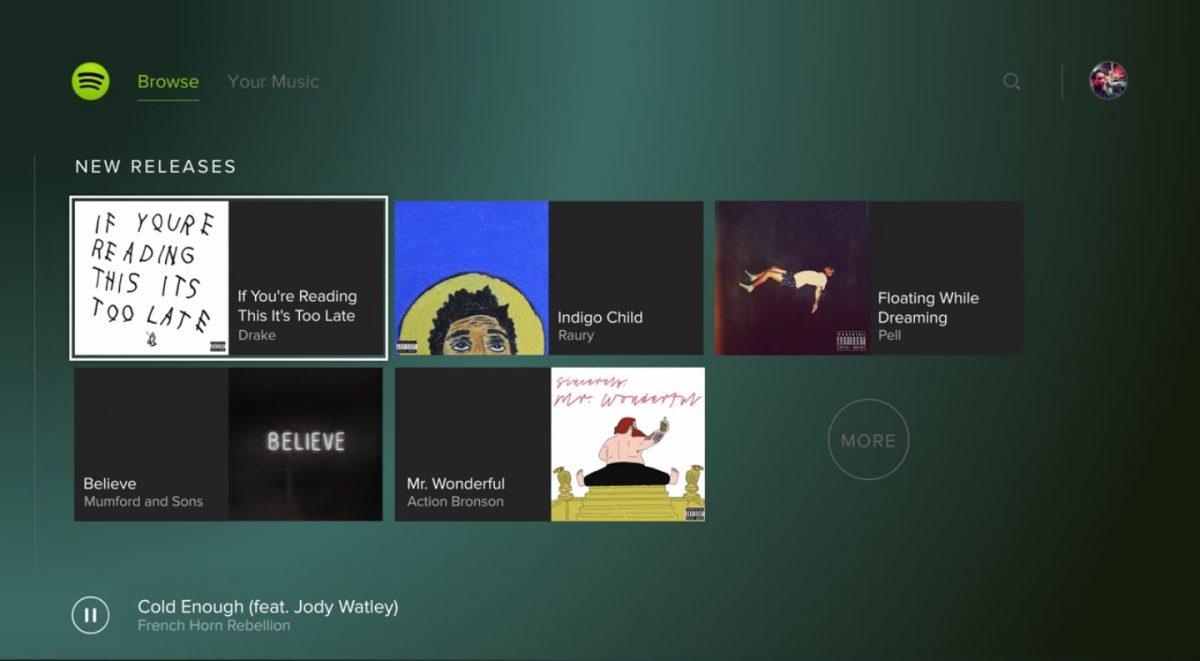Open search with the magnifier icon
1200x661 pixels.
[1012, 82]
